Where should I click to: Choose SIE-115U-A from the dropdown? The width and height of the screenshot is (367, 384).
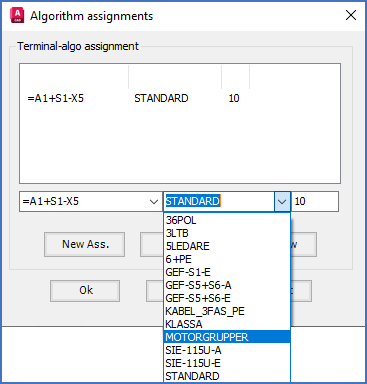[x=227, y=350]
